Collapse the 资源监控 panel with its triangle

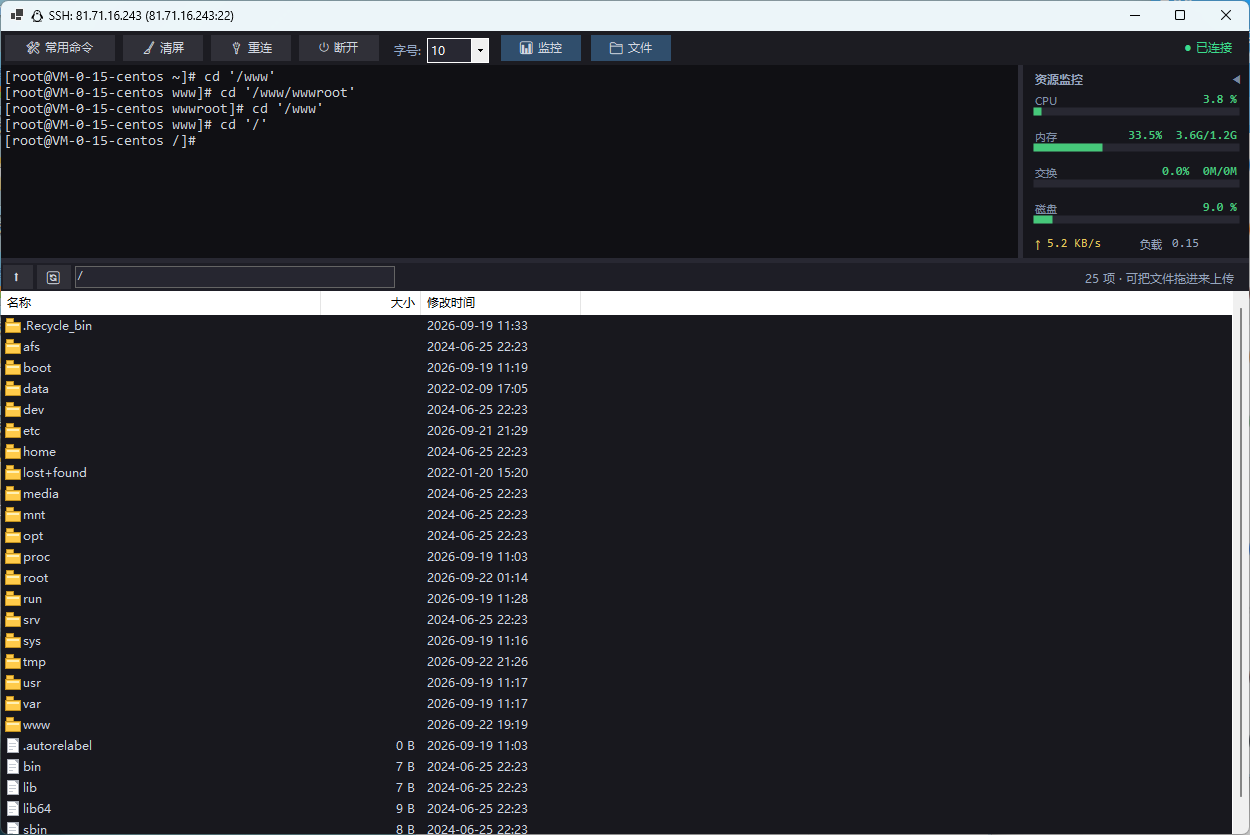pos(1236,79)
